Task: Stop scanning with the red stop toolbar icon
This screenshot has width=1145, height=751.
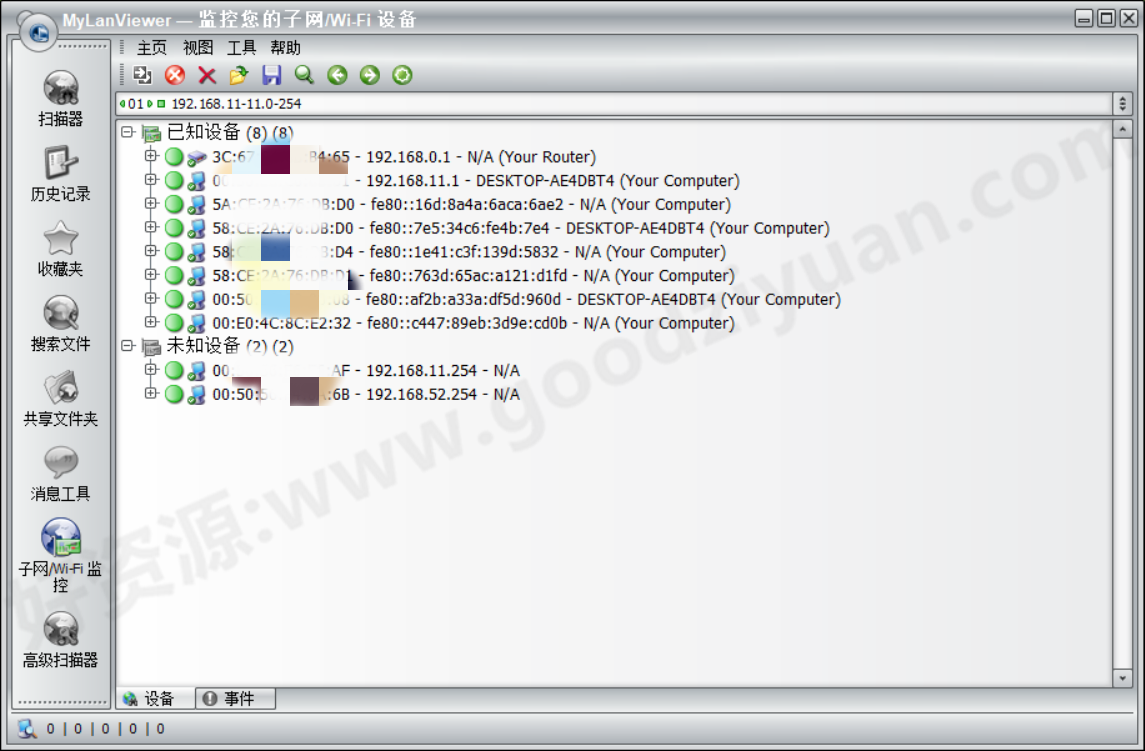Action: [172, 75]
